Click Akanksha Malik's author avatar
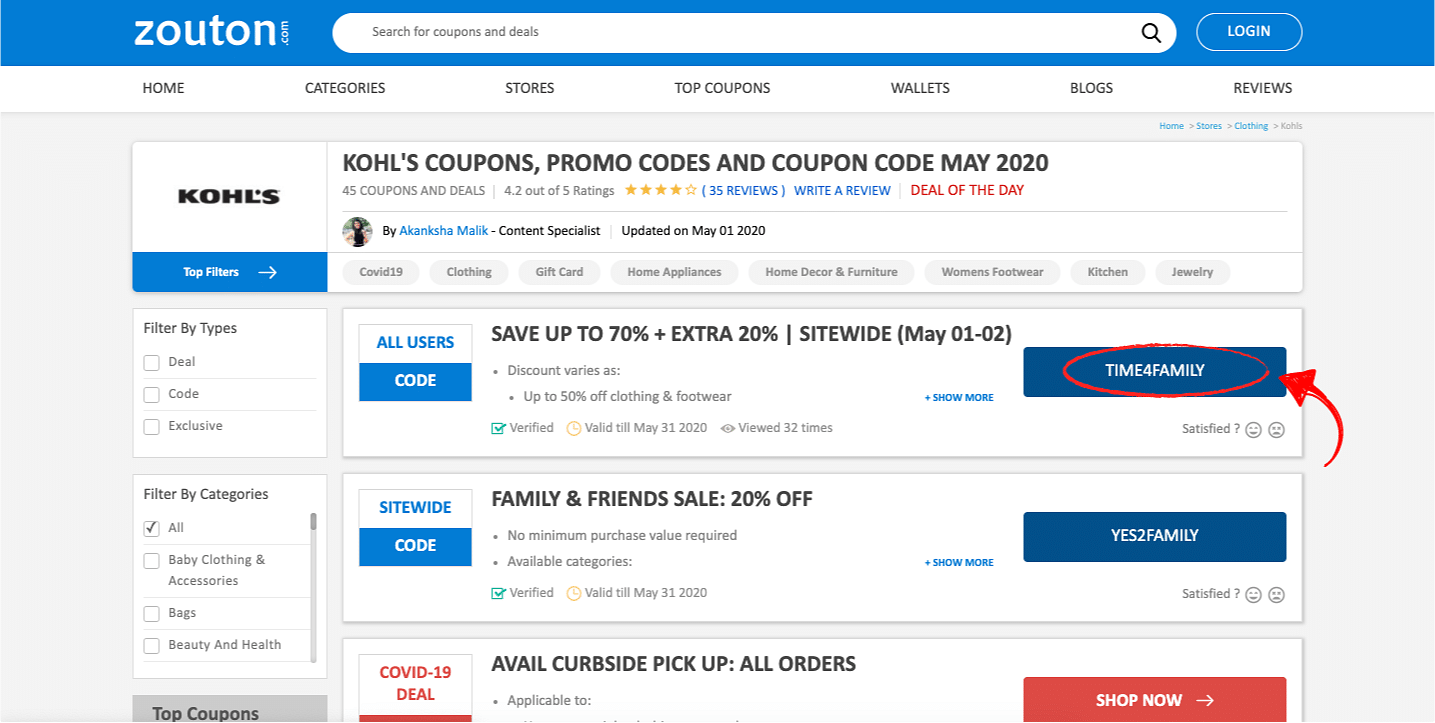This screenshot has width=1435, height=723. (x=357, y=231)
